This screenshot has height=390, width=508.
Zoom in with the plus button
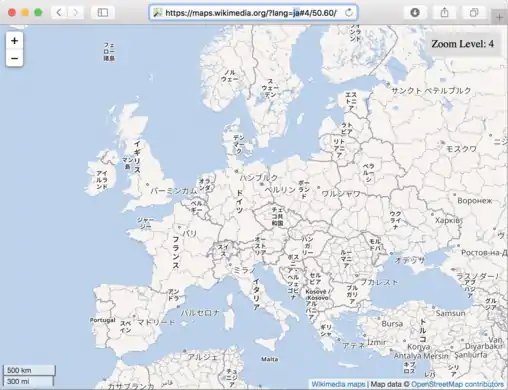pyautogui.click(x=14, y=41)
